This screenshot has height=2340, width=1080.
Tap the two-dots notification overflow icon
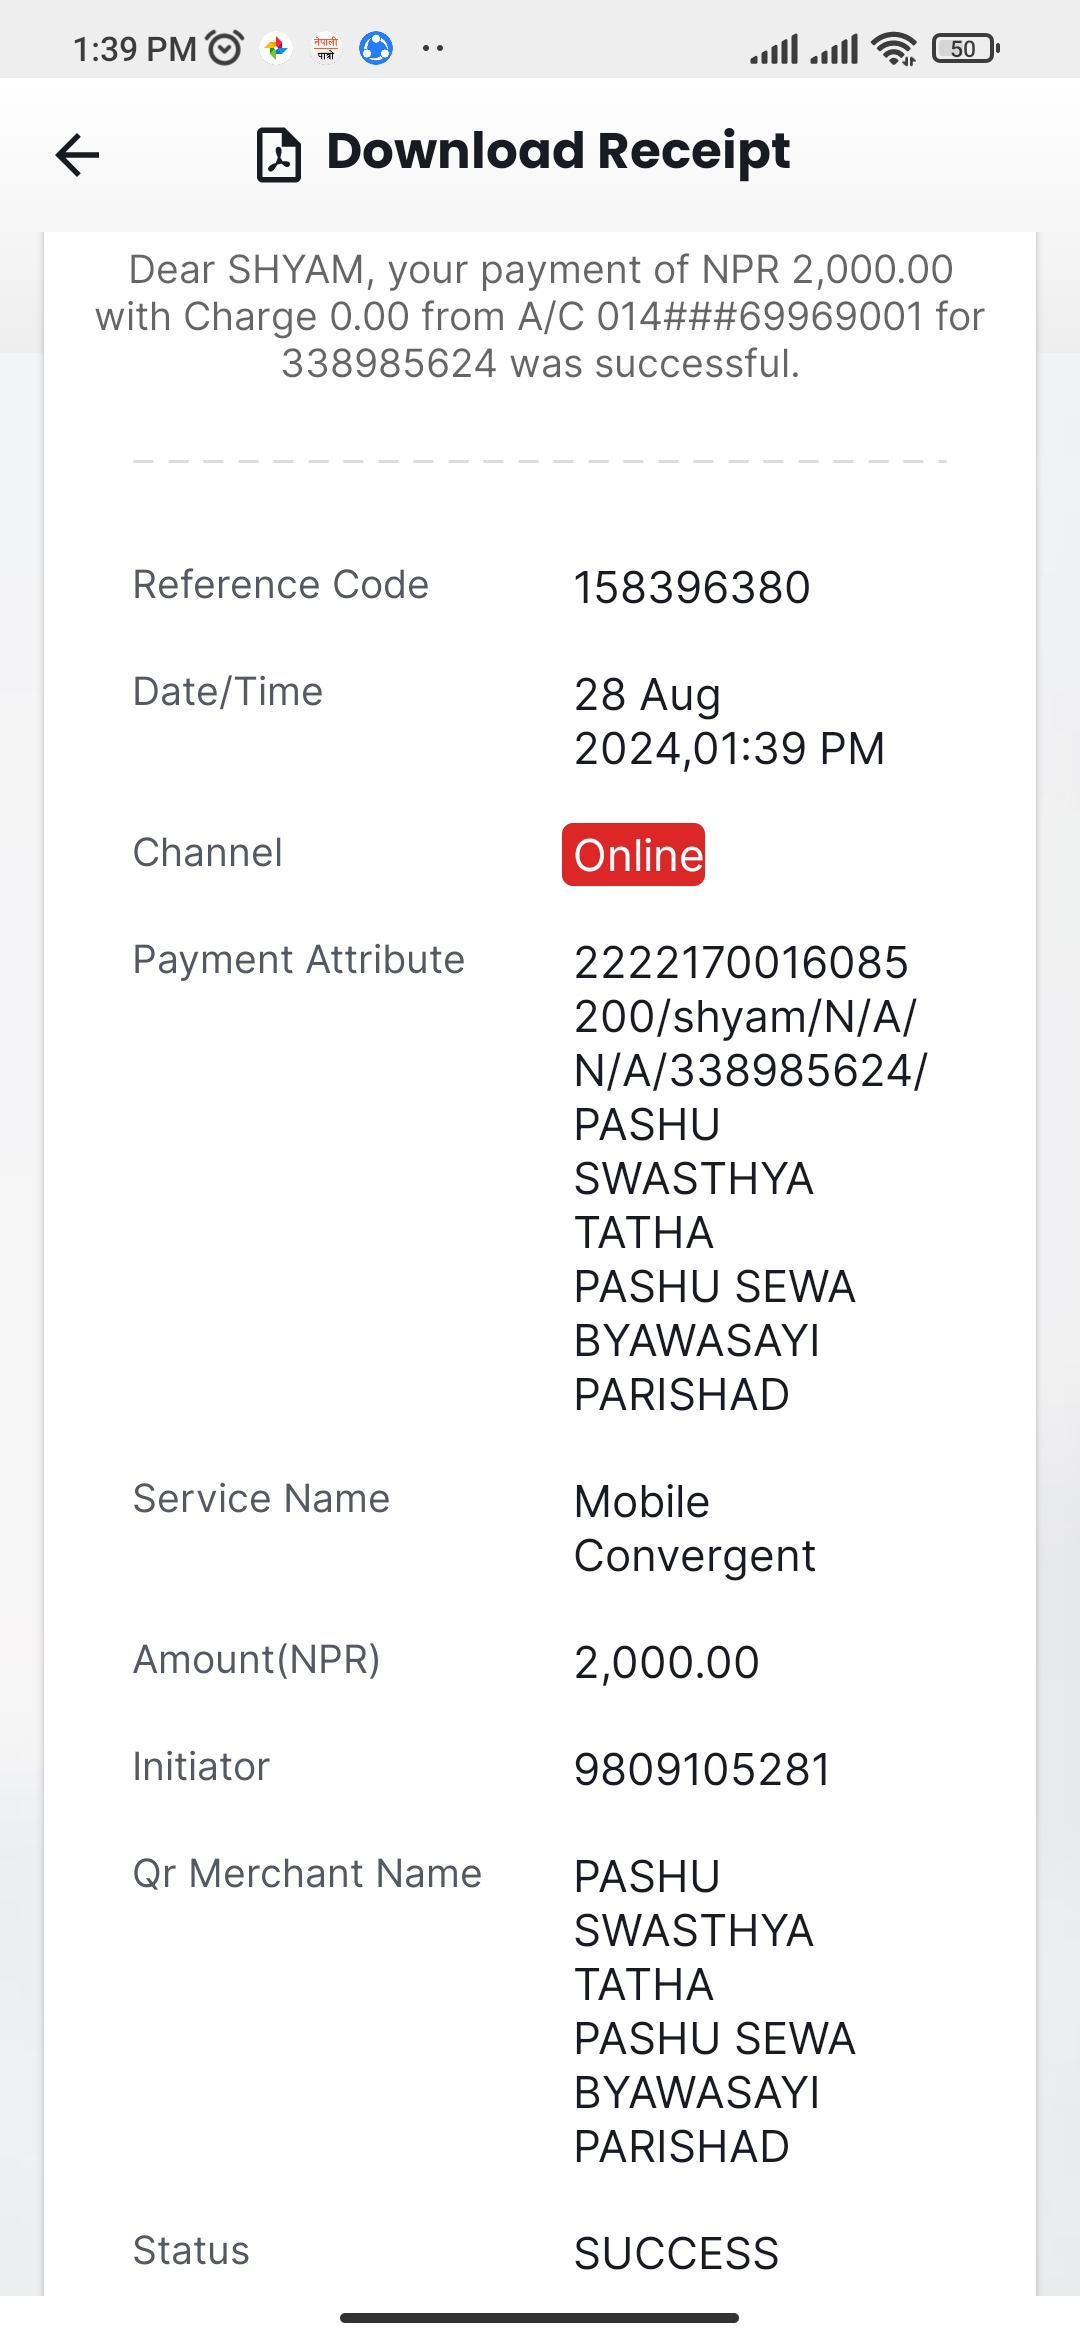pos(433,48)
